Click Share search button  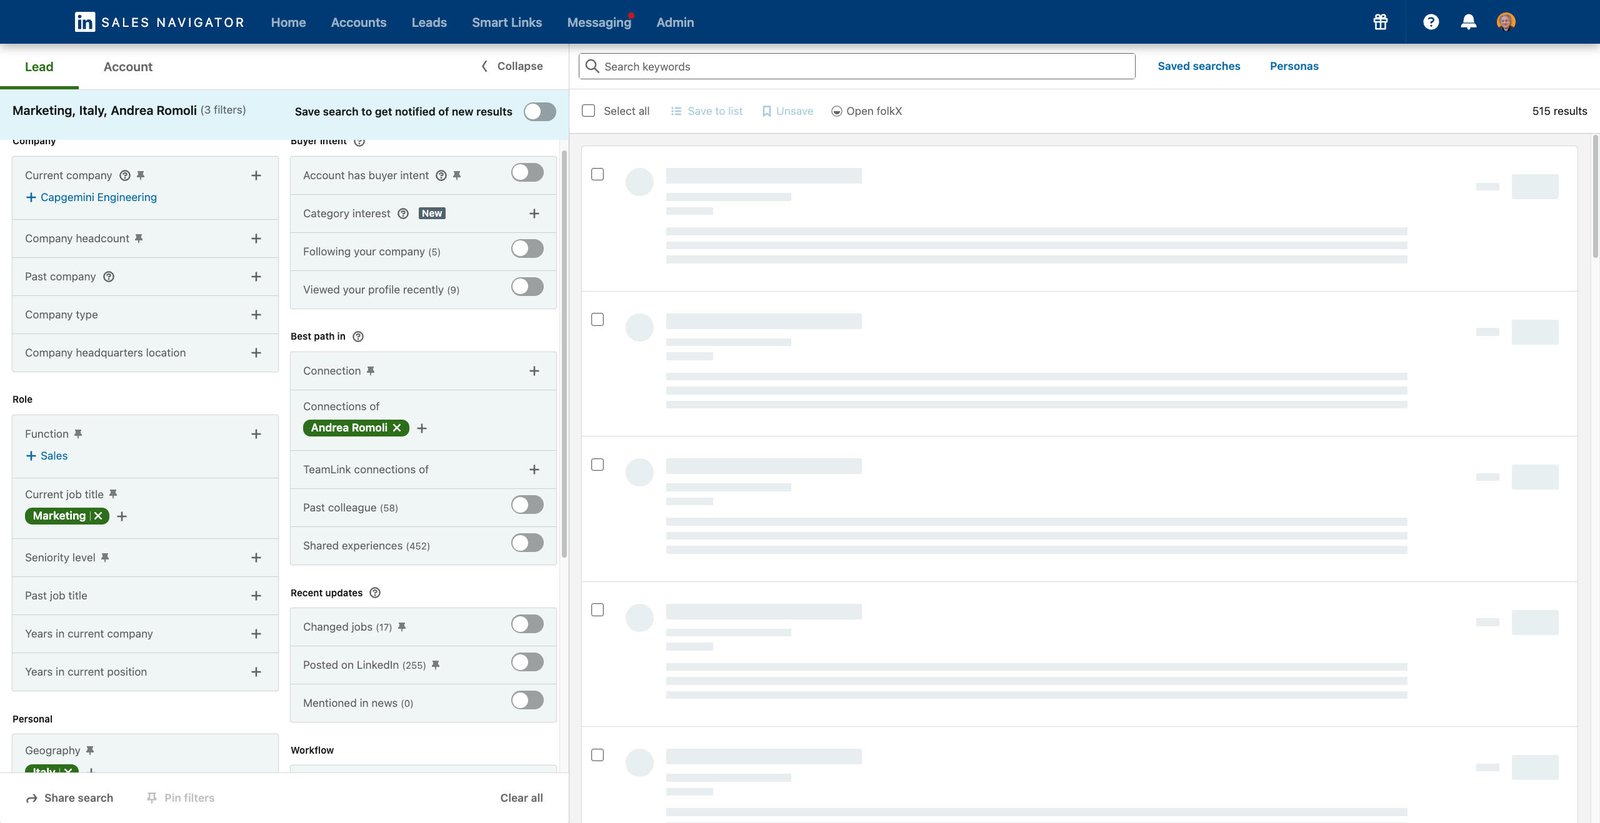point(69,798)
